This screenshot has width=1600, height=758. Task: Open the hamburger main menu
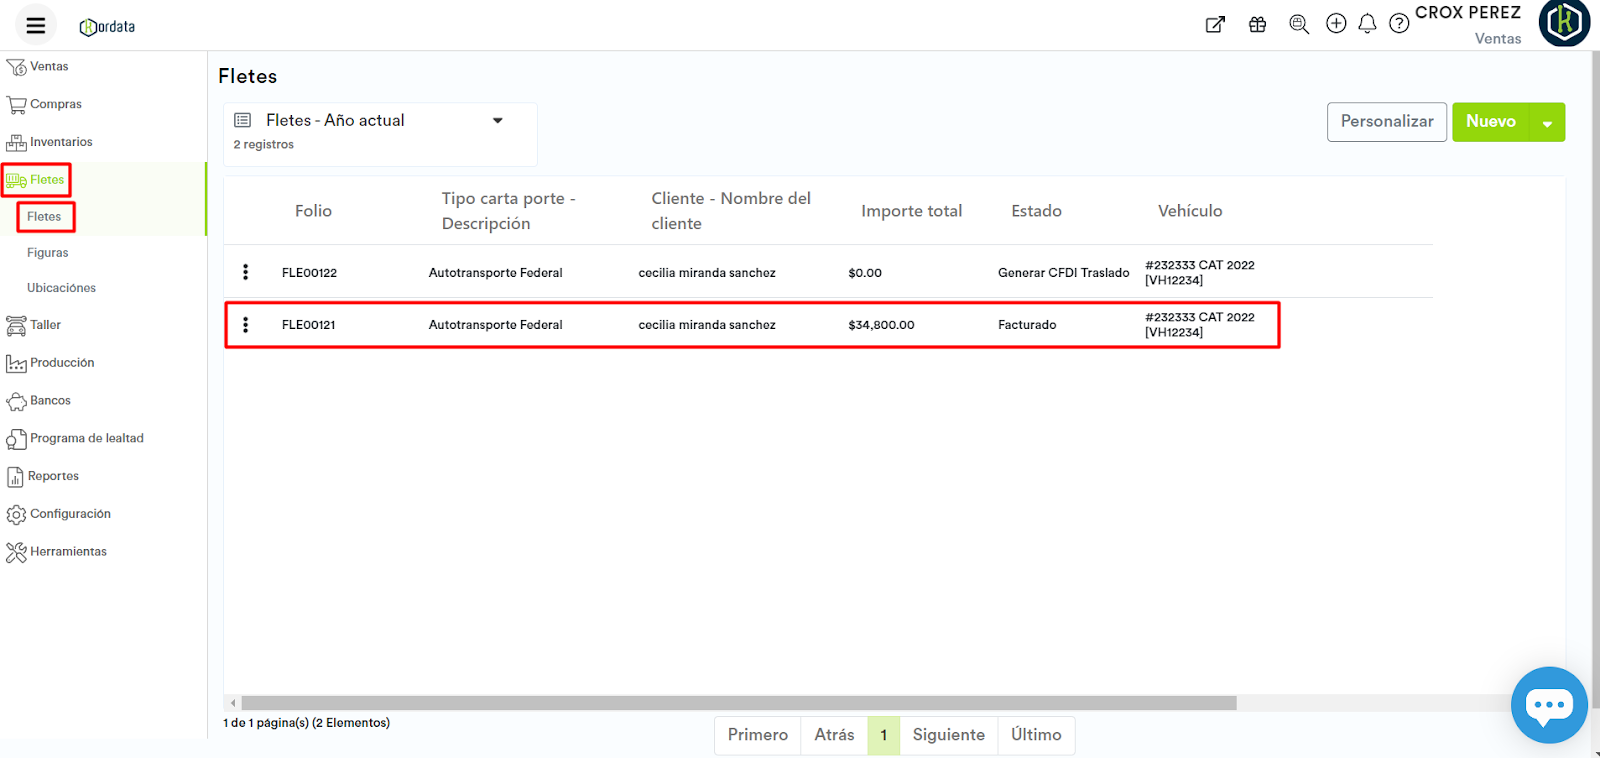[x=36, y=26]
